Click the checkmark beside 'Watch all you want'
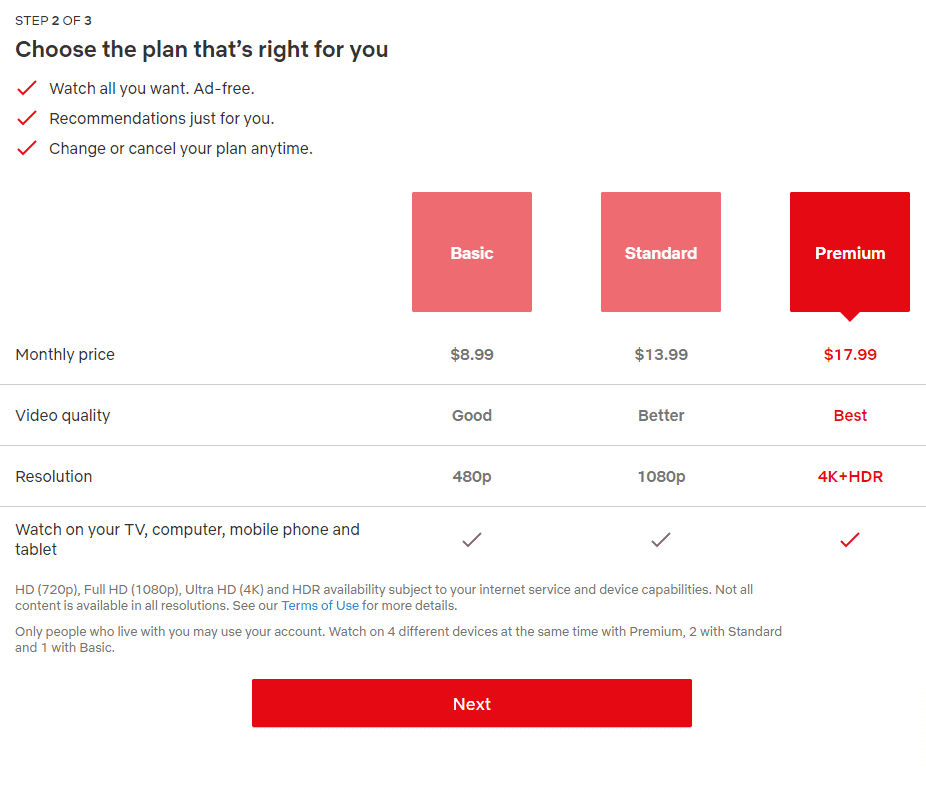The width and height of the screenshot is (926, 787). pyautogui.click(x=27, y=88)
